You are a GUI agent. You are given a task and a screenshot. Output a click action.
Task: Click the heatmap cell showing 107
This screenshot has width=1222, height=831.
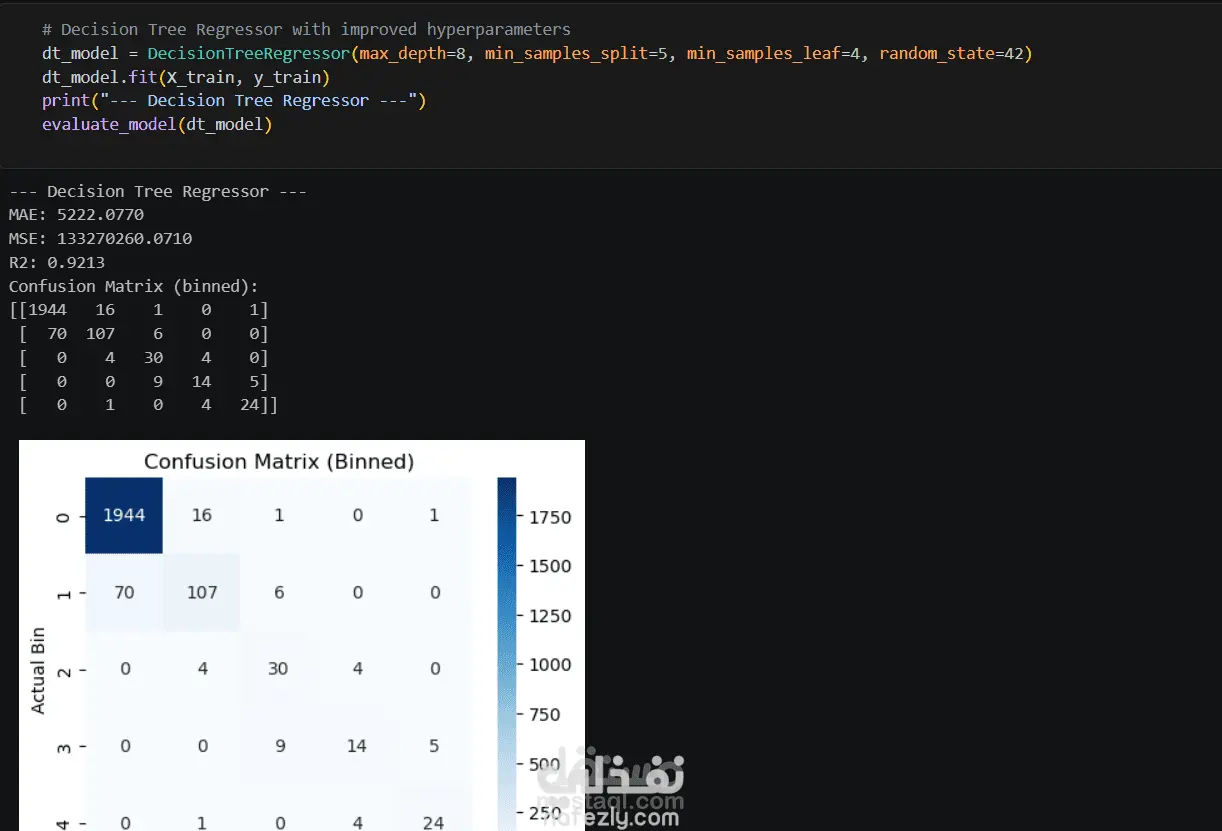[x=202, y=592]
